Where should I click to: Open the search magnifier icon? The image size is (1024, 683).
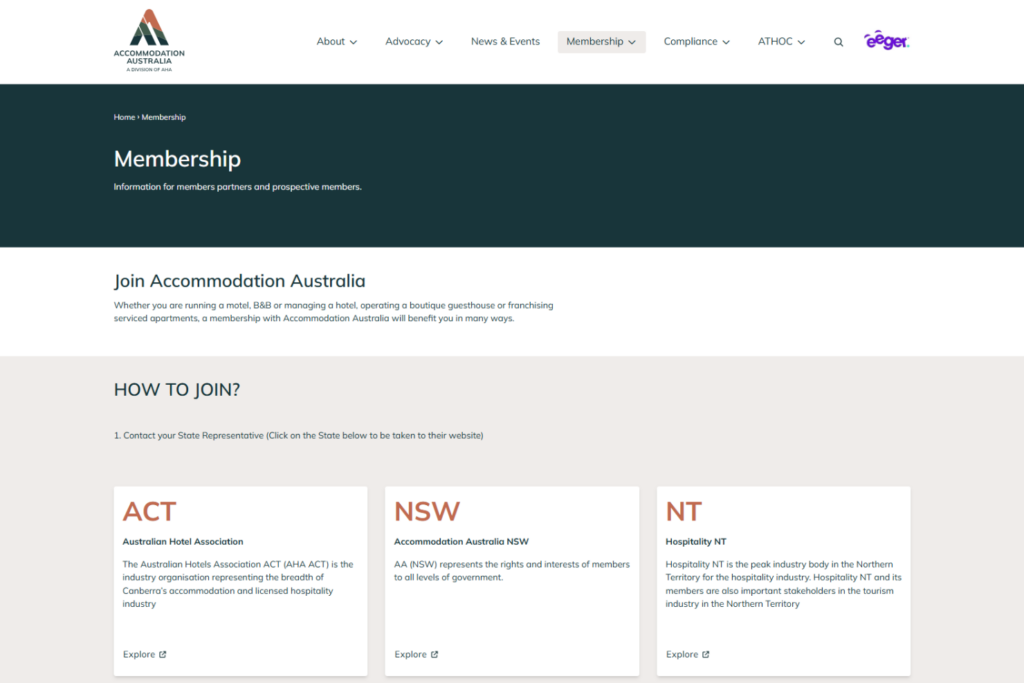coord(839,42)
